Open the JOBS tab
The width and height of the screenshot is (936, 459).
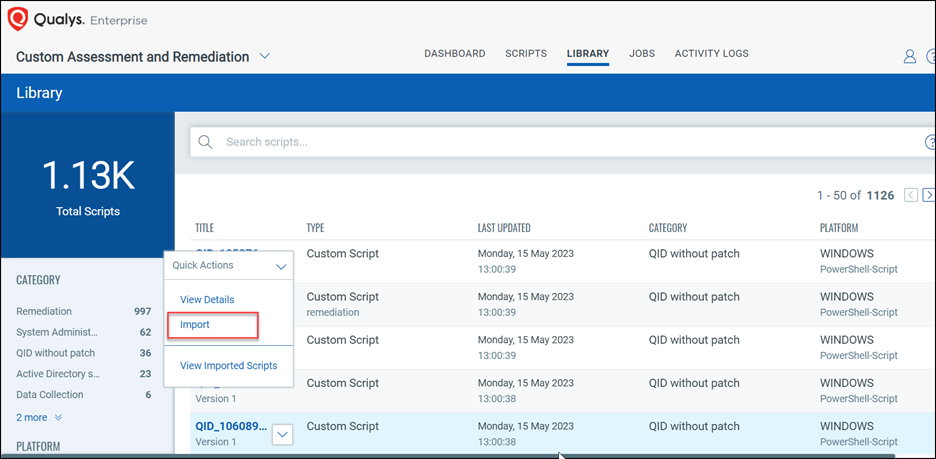(x=642, y=54)
